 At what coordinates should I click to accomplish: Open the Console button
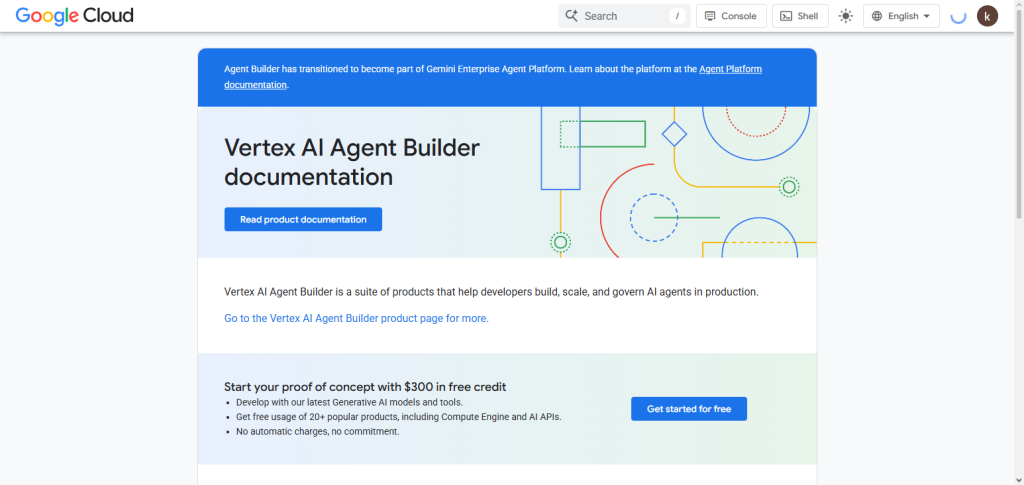(731, 16)
